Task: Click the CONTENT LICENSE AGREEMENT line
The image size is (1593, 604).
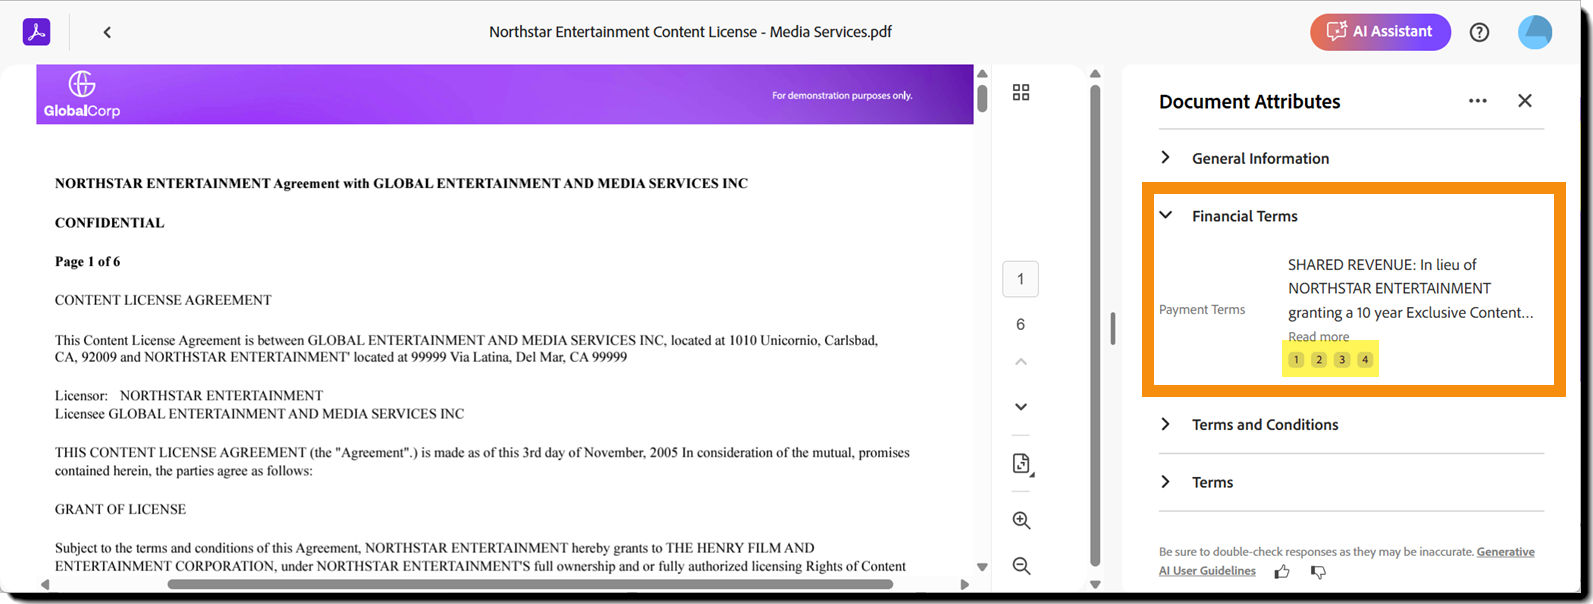Action: click(x=163, y=300)
